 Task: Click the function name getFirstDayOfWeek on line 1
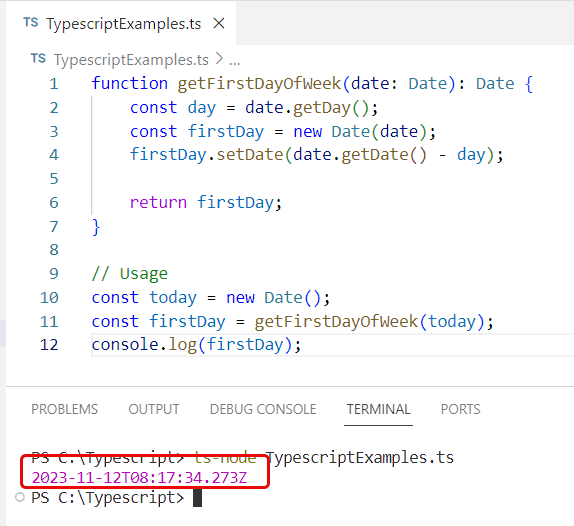pyautogui.click(x=260, y=84)
